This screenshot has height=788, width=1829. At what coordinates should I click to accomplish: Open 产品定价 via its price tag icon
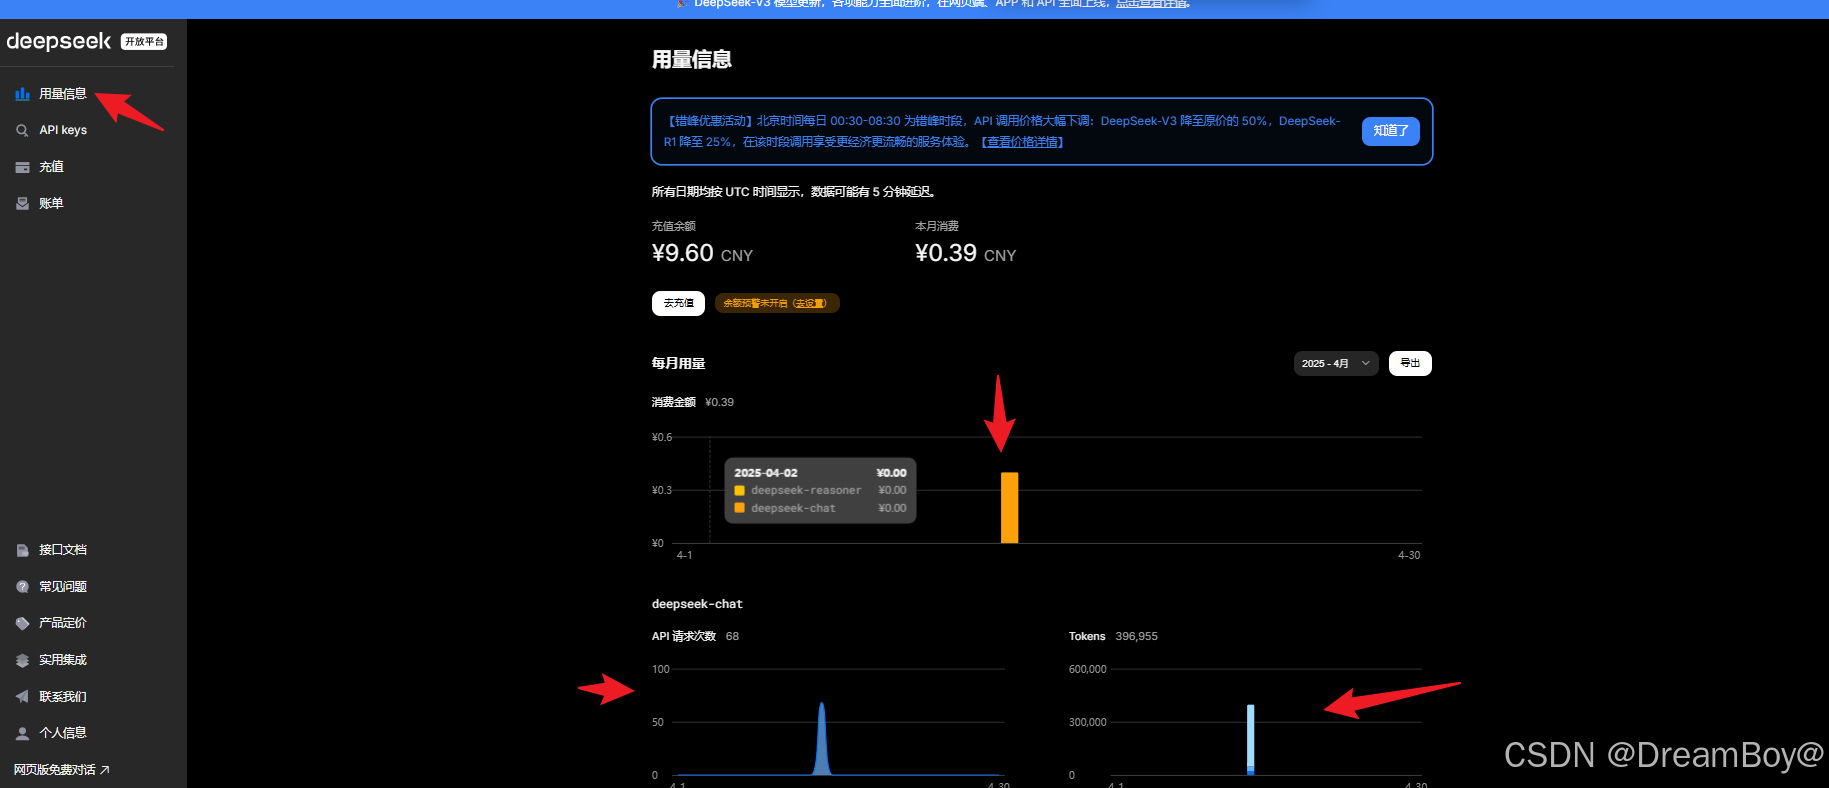(22, 623)
